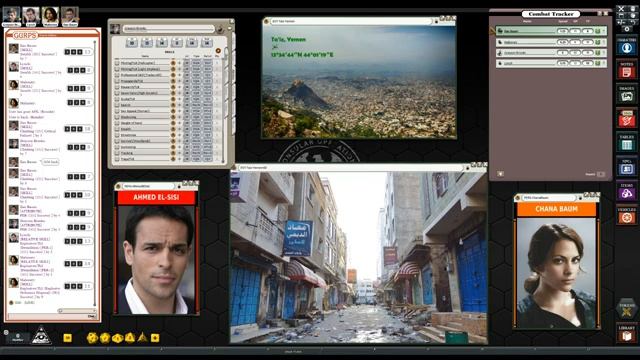
Task: Toggle the green icon on Lynch's row
Action: pos(598,63)
